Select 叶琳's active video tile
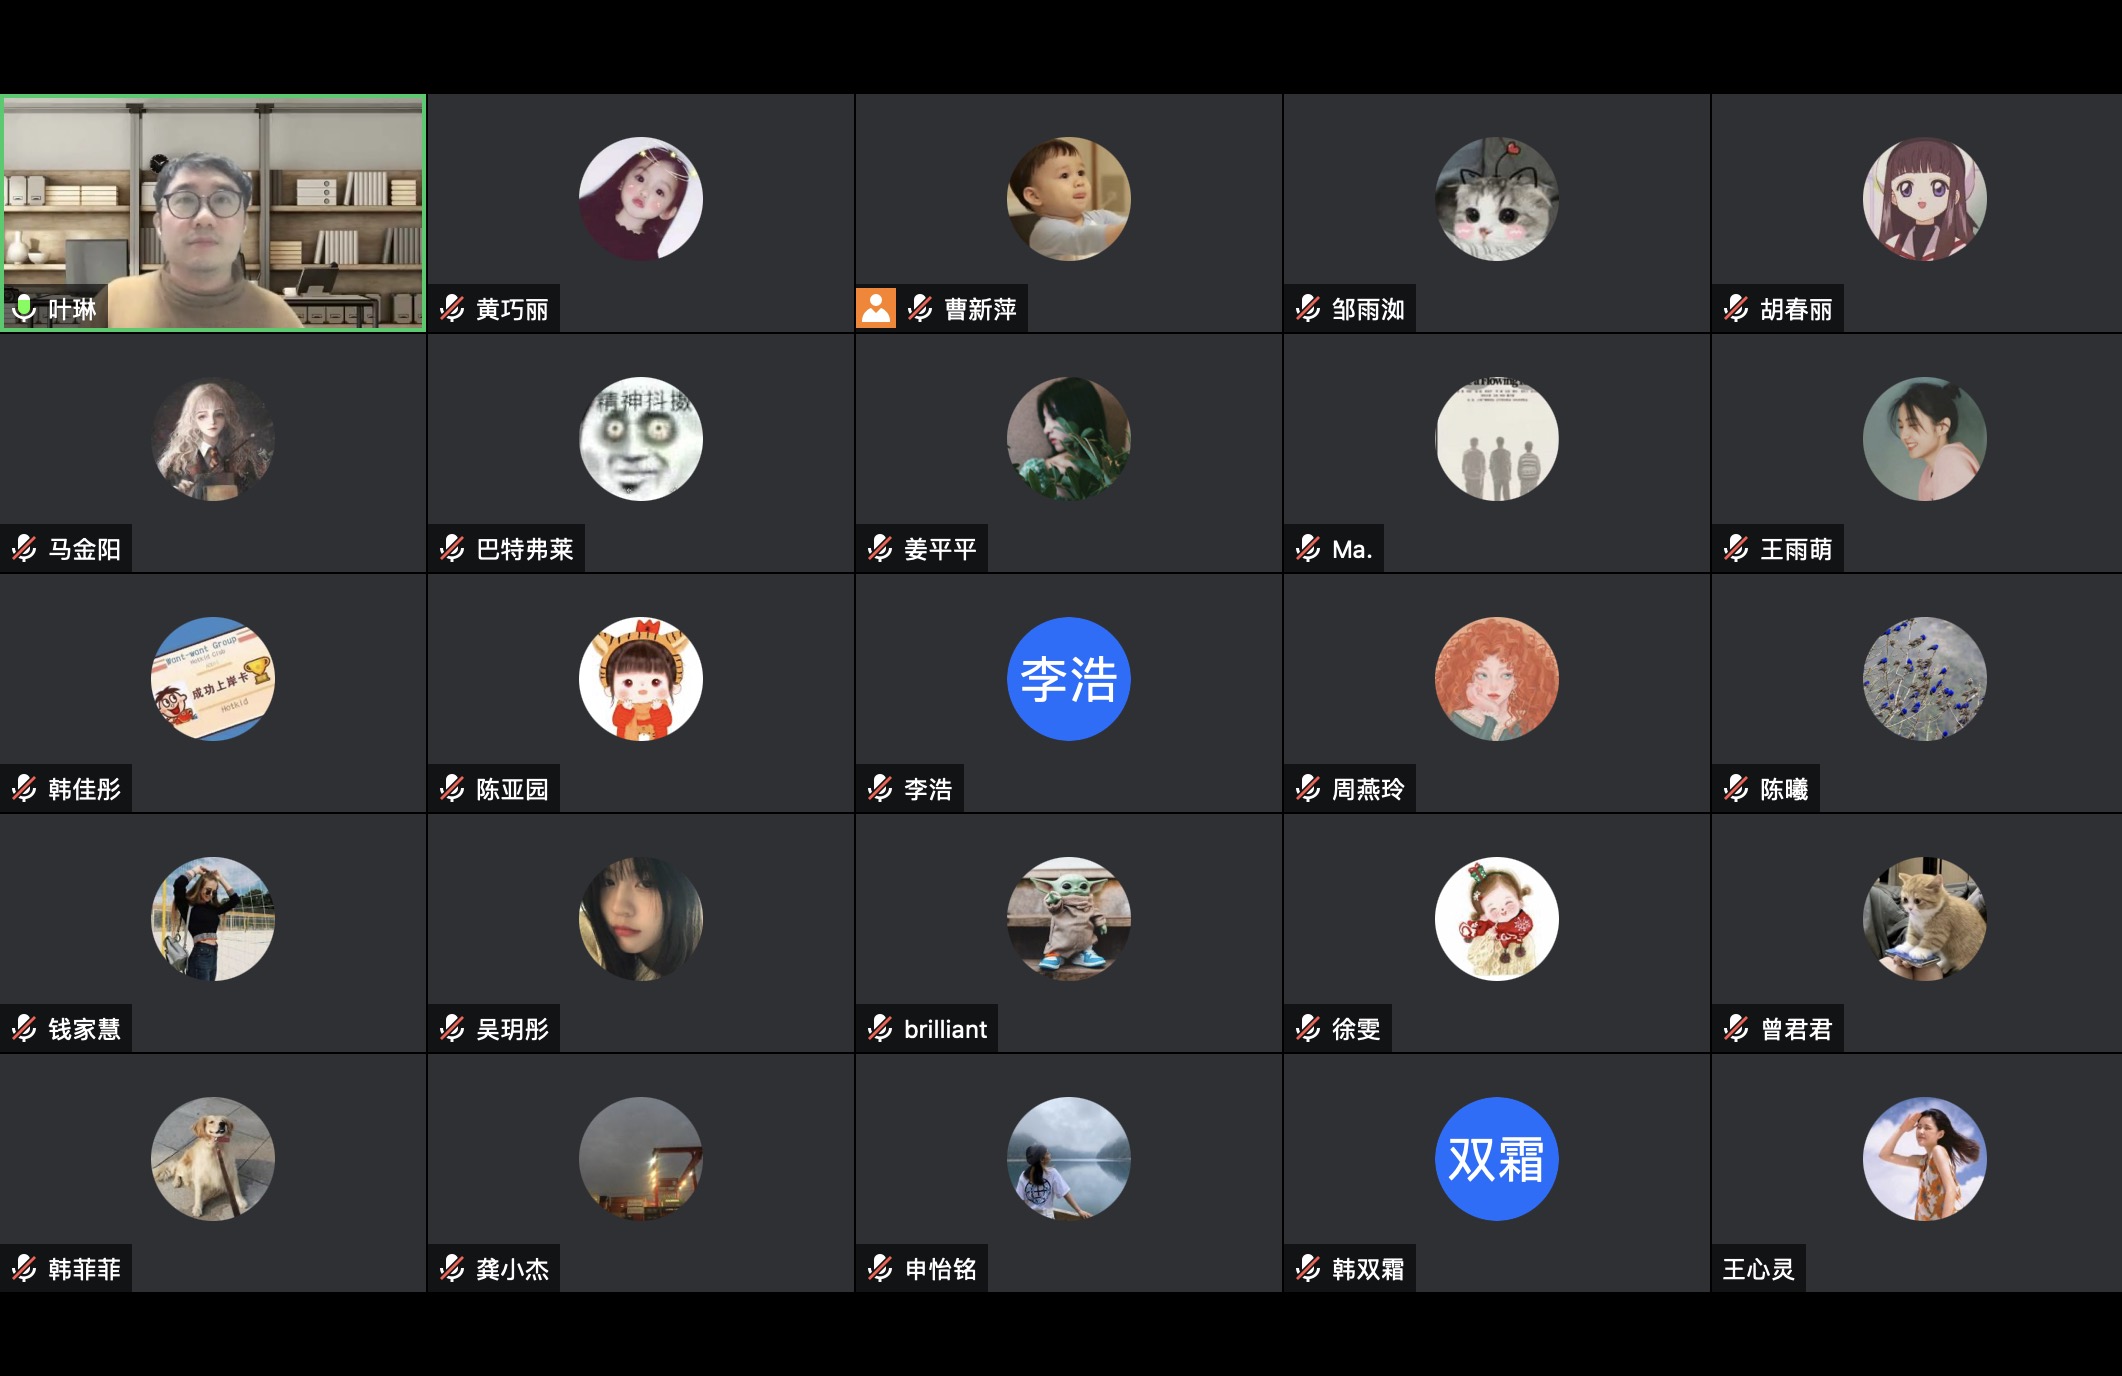2122x1376 pixels. (213, 213)
